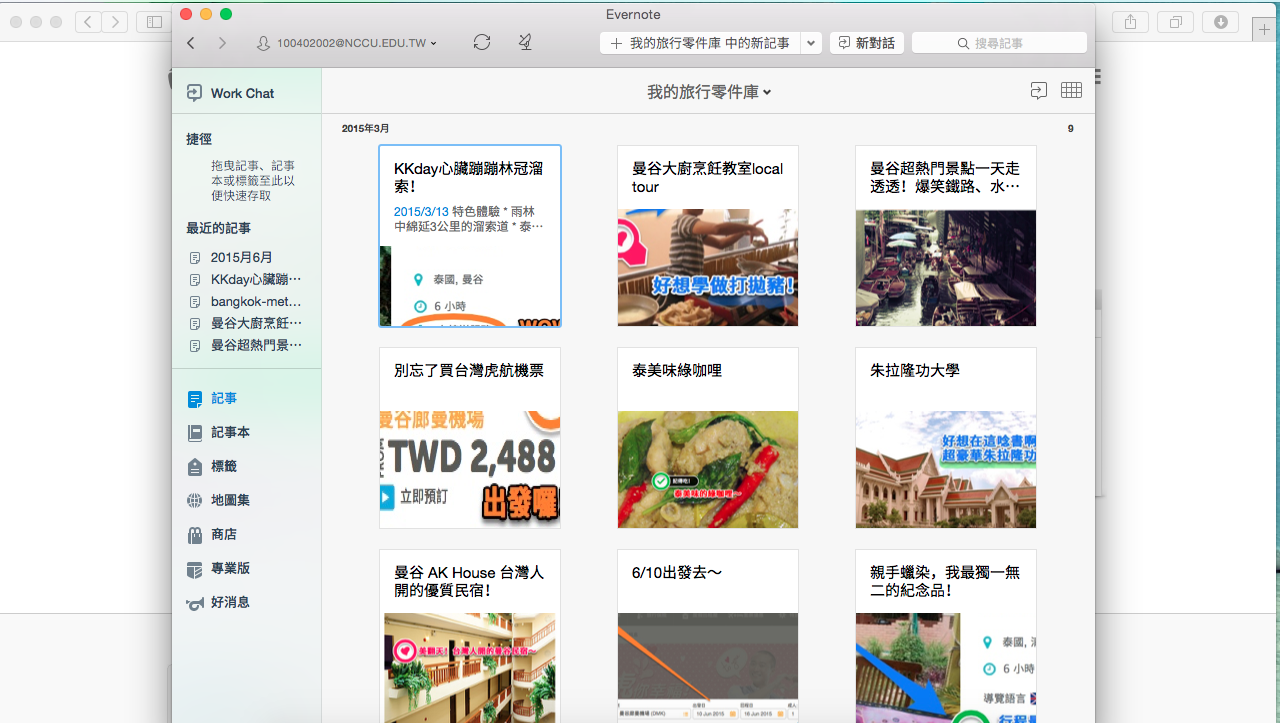Expand the arrow beside the new note button
This screenshot has width=1280, height=723.
812,43
